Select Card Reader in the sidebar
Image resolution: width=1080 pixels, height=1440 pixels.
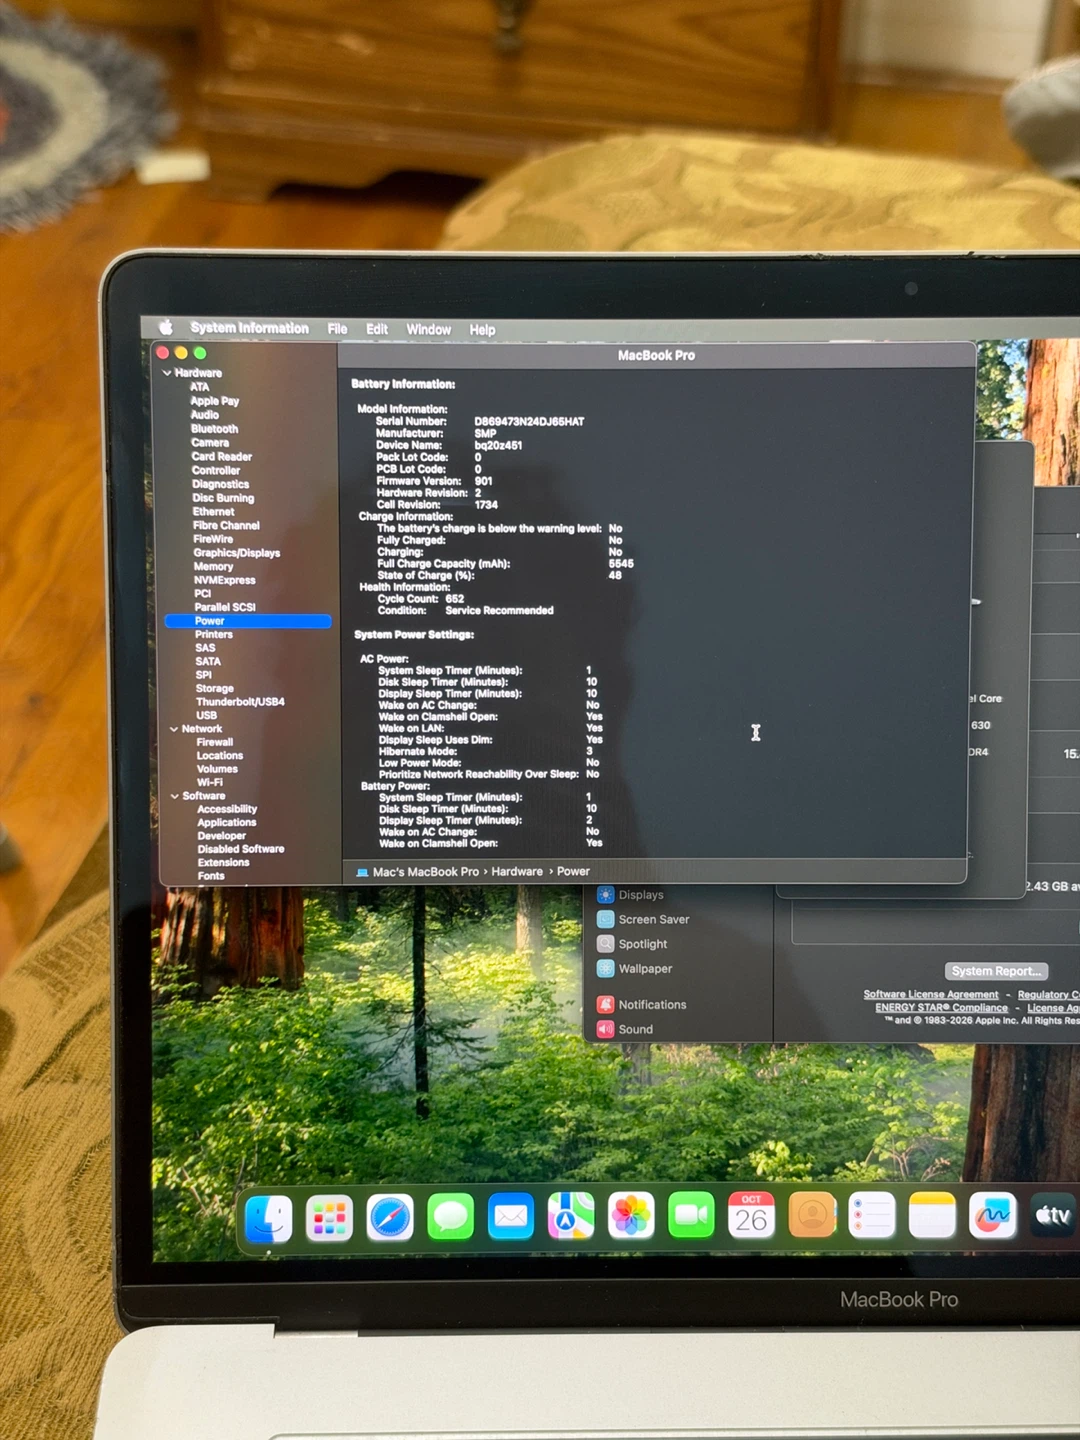(x=222, y=457)
